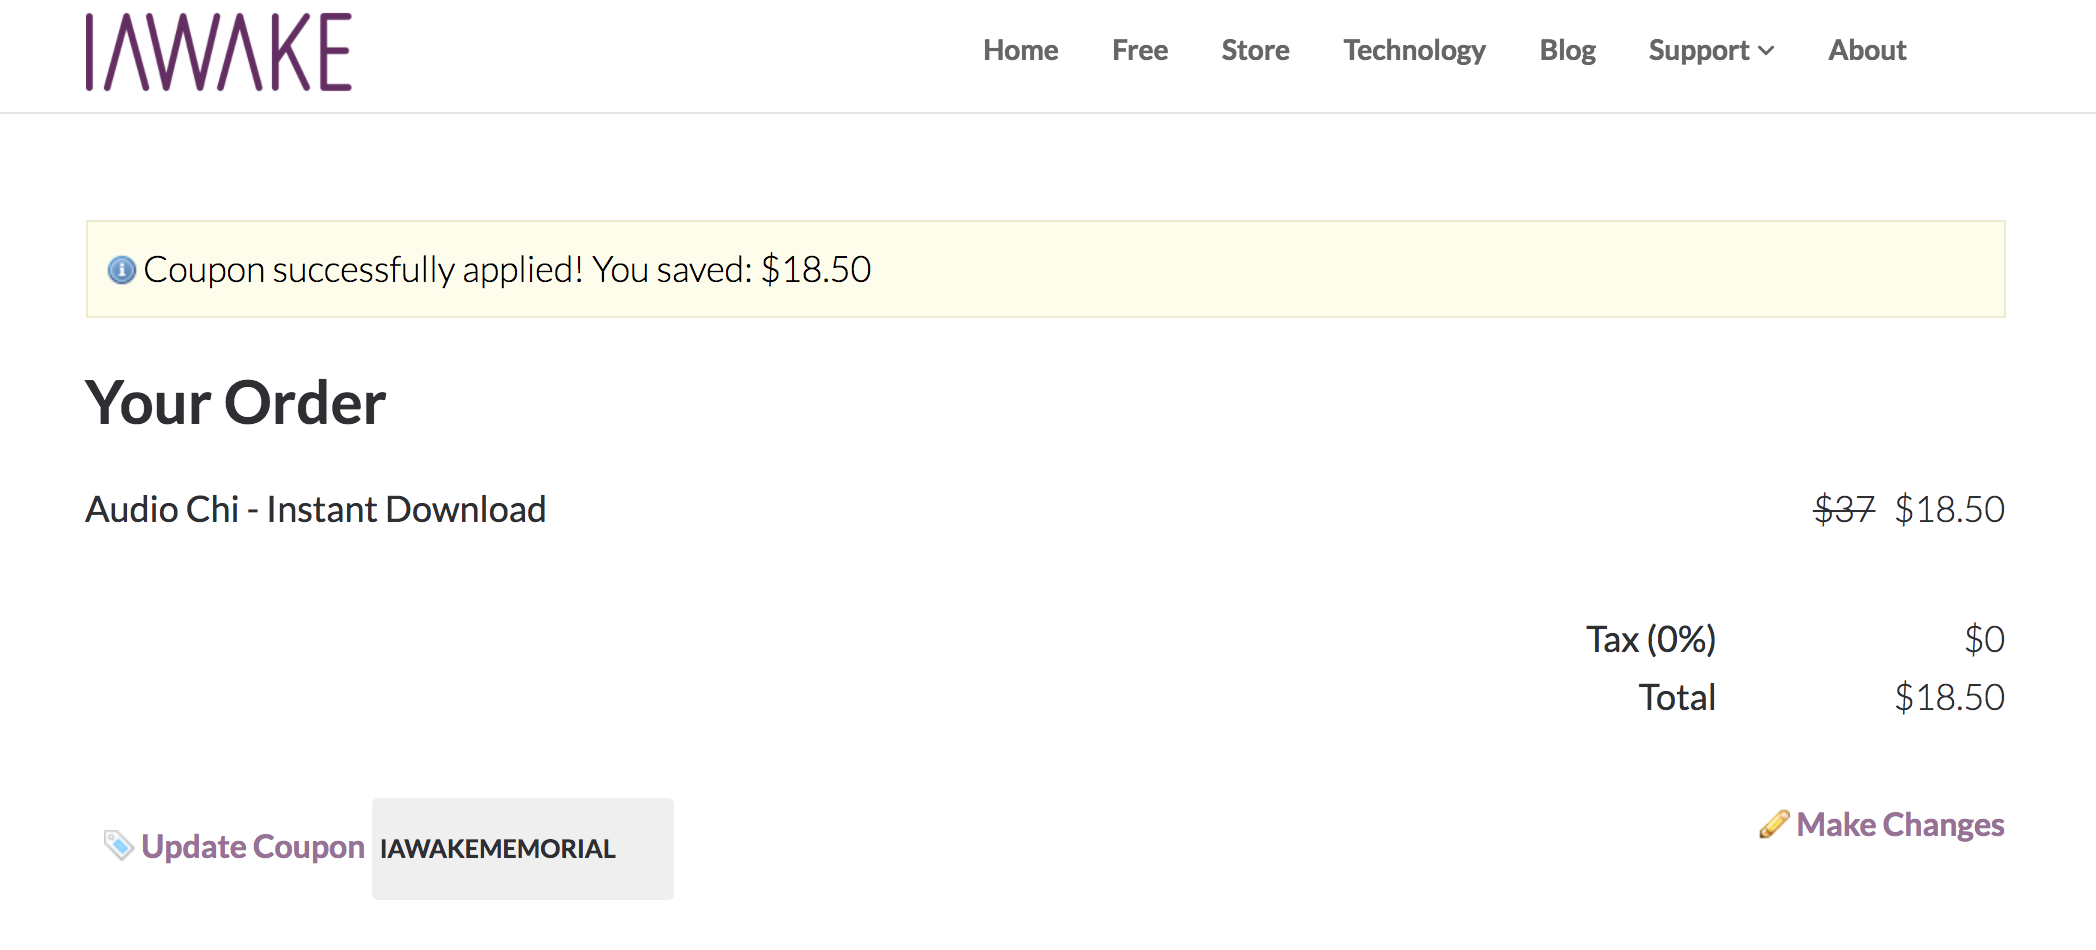Click the pencil icon beside Make Changes
Screen dimensions: 2096x950
[x=1774, y=825]
